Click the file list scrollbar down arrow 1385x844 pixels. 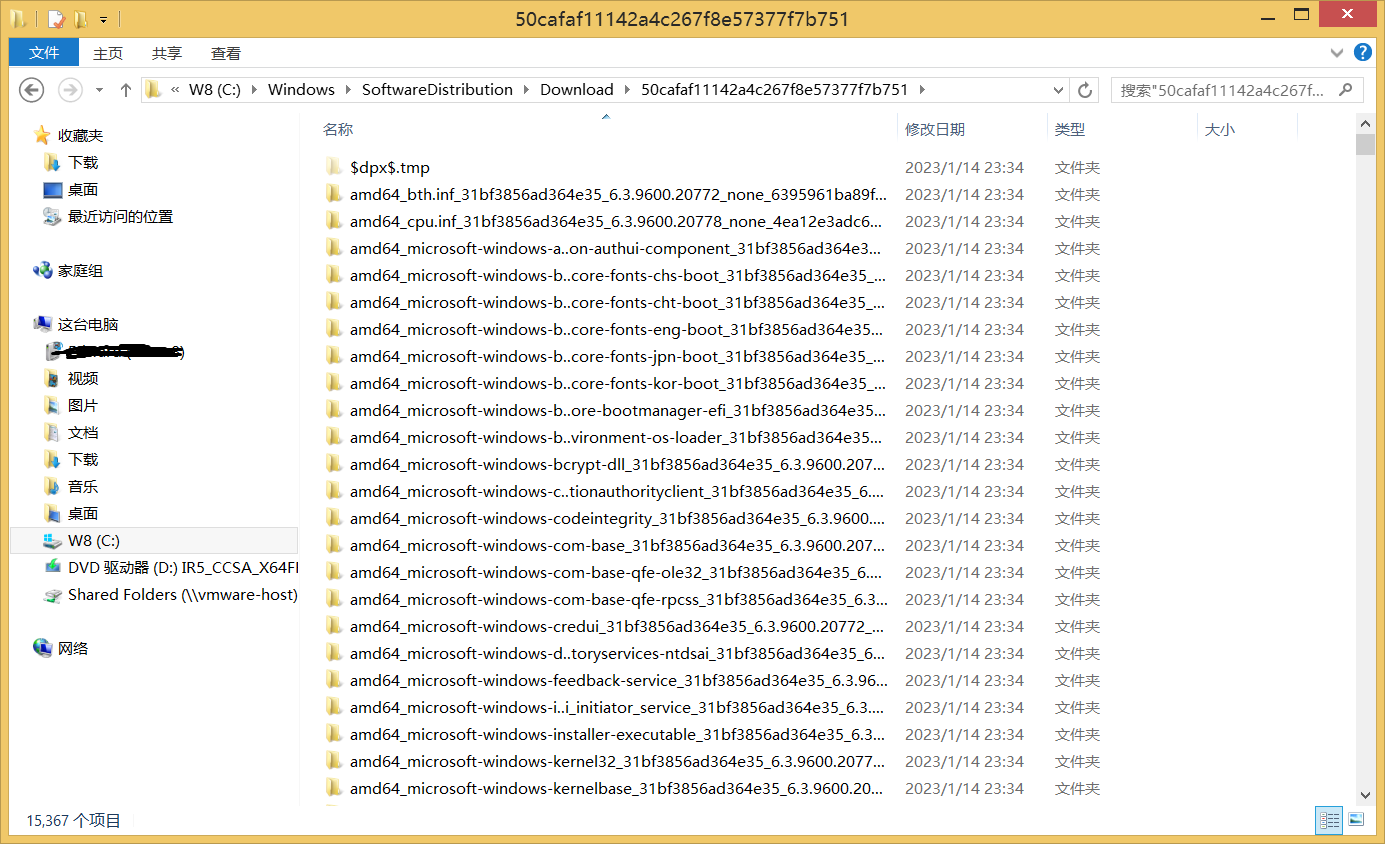click(1366, 795)
